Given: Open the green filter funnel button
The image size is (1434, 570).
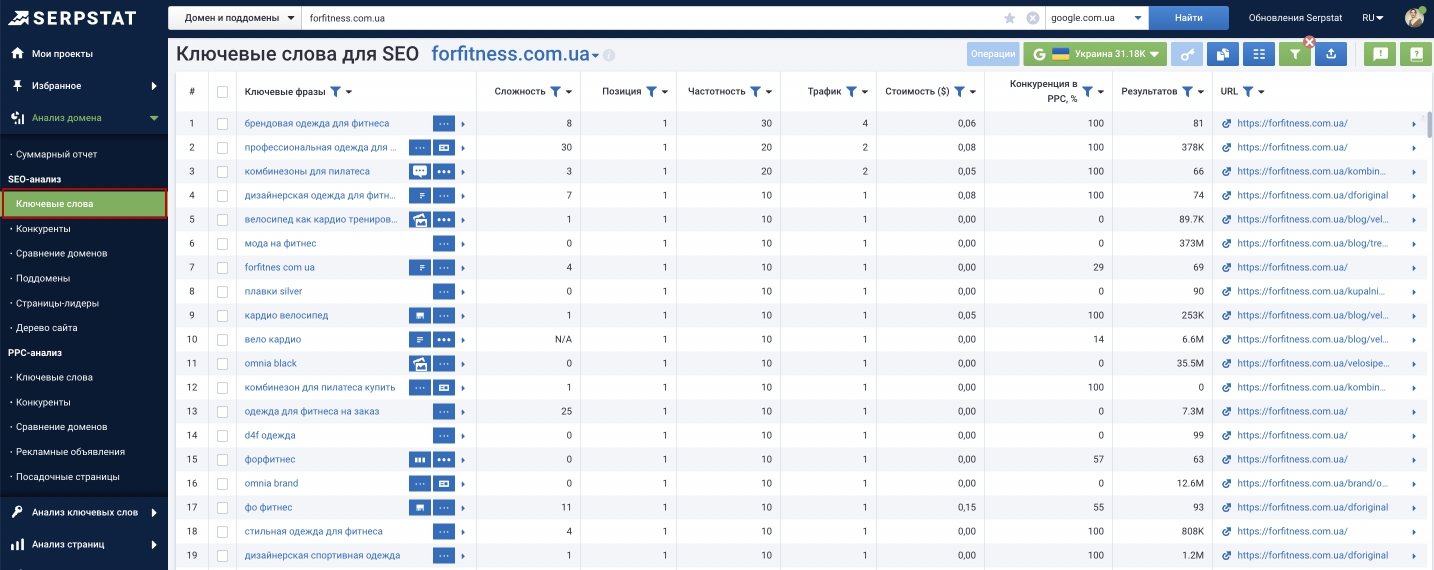Looking at the screenshot, I should (x=1294, y=55).
